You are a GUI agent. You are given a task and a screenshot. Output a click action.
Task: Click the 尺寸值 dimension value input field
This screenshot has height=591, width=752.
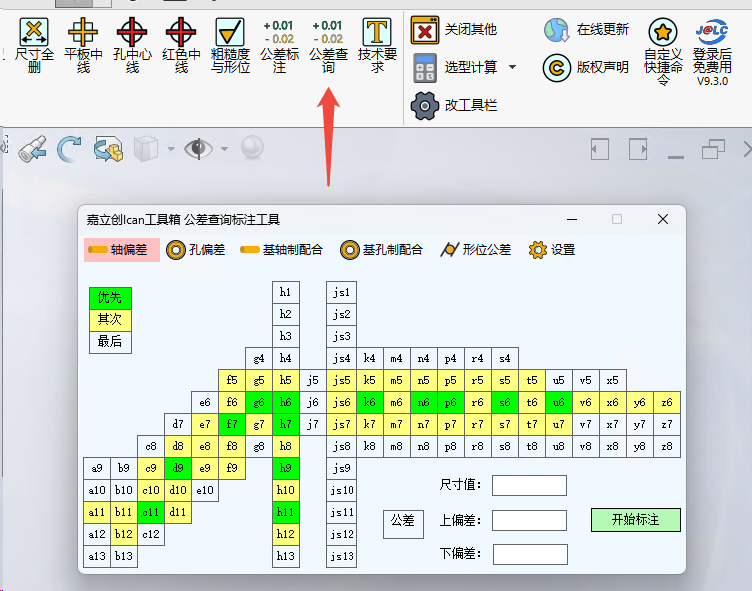point(529,485)
